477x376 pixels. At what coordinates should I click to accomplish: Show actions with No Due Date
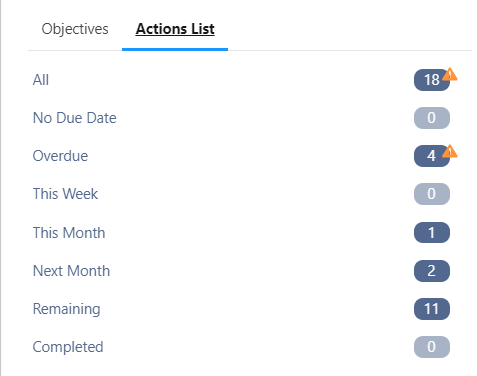75,118
